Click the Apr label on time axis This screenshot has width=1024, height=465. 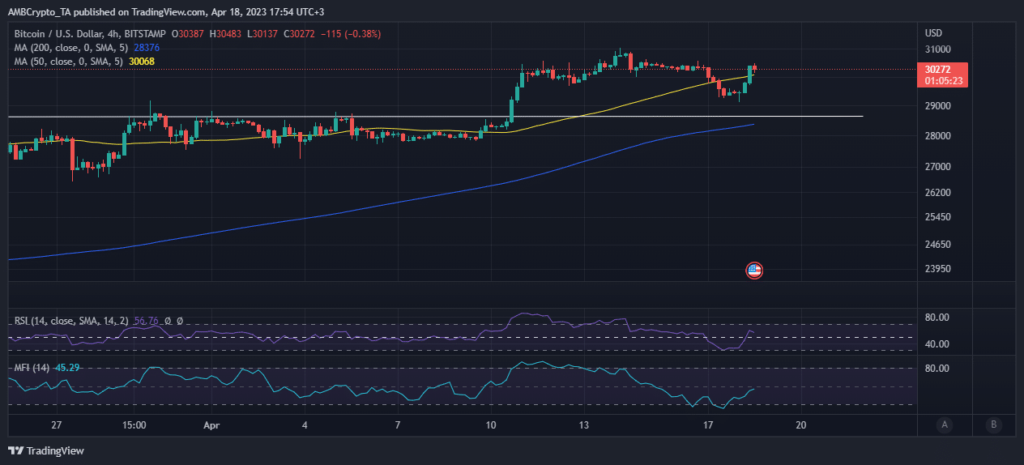coord(212,424)
